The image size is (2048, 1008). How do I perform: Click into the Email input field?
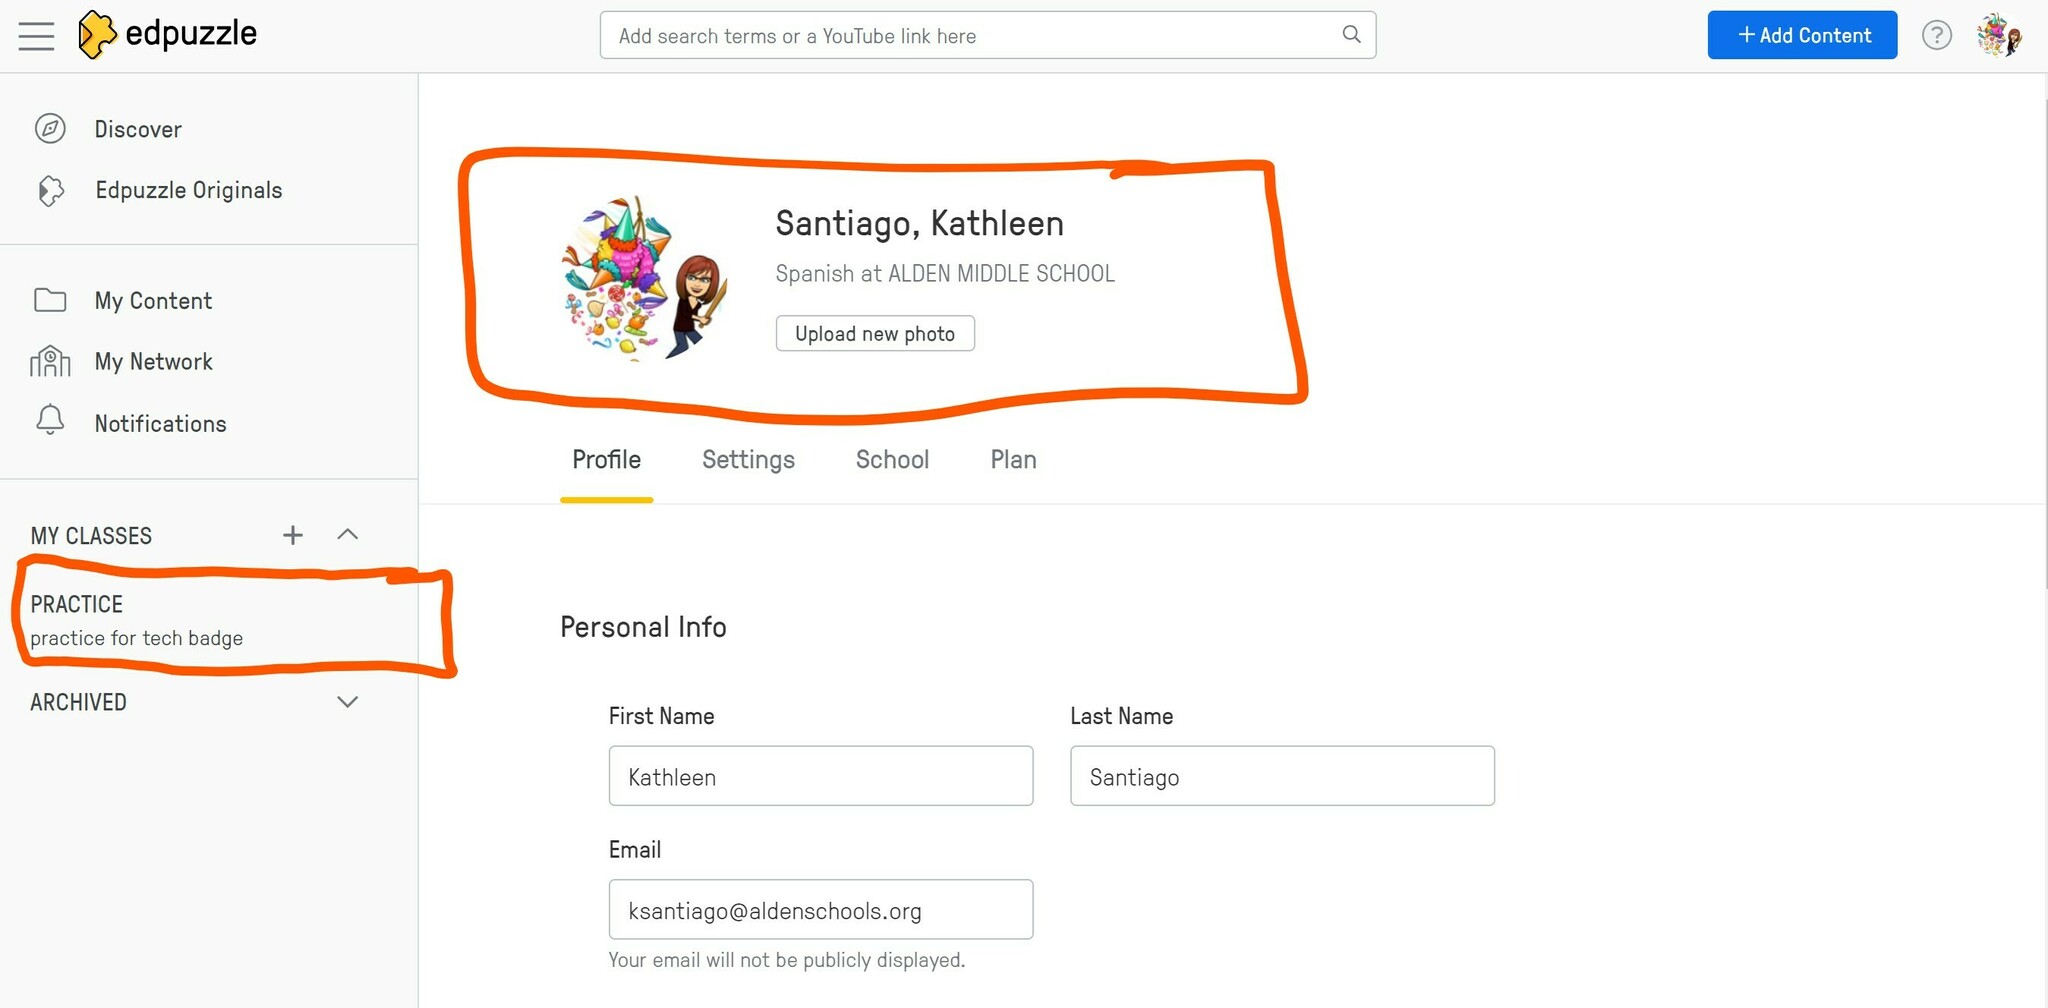point(820,910)
